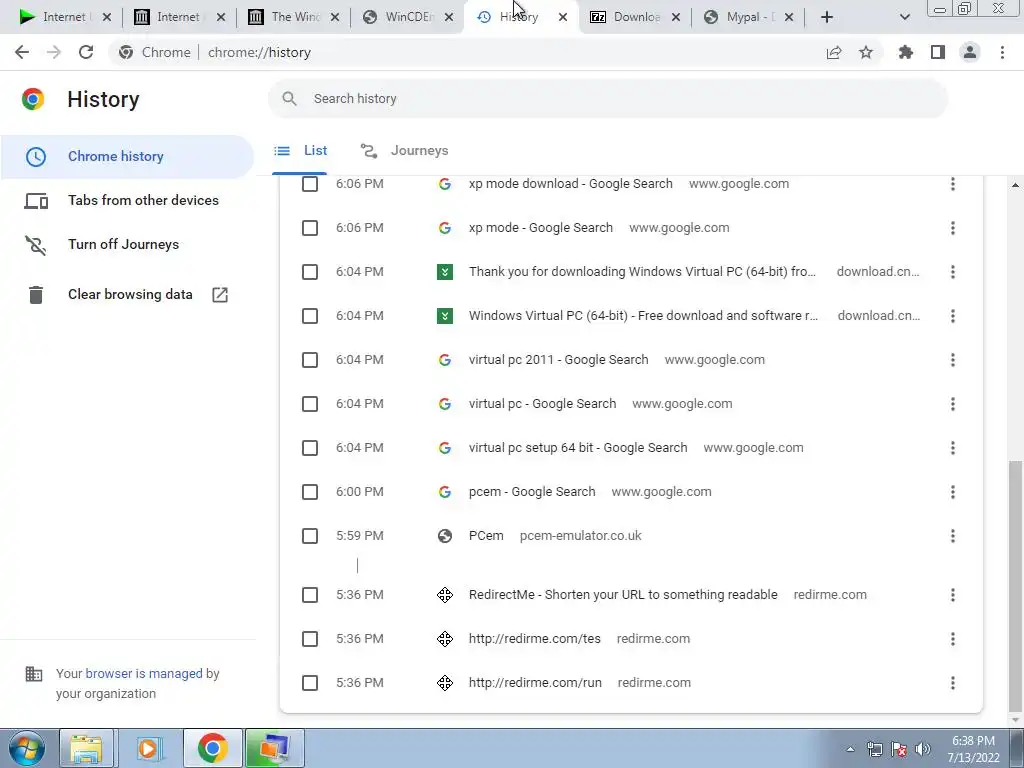Image resolution: width=1024 pixels, height=768 pixels.
Task: Check the Thank you for downloading entry
Action: (x=310, y=272)
